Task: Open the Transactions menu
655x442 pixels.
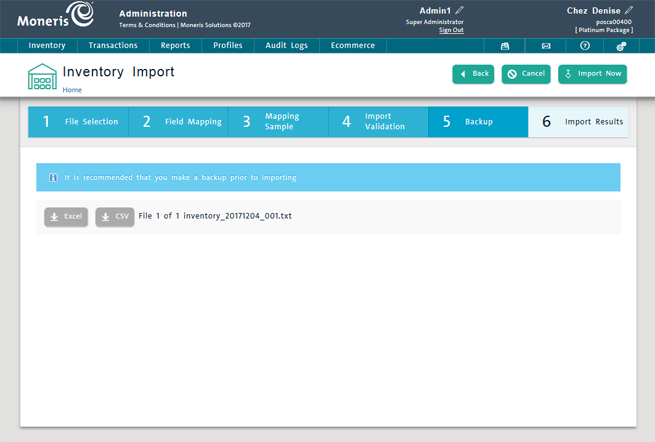Action: [x=113, y=46]
